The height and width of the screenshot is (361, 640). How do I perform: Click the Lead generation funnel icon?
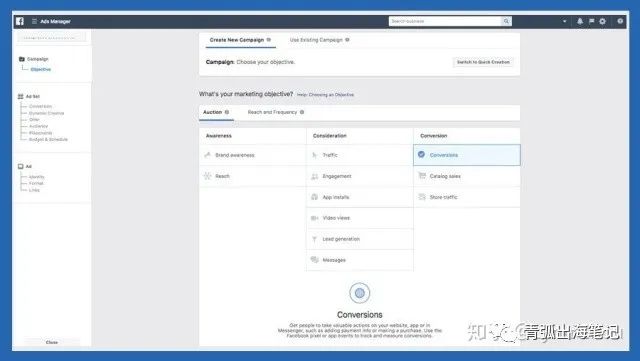click(x=314, y=239)
